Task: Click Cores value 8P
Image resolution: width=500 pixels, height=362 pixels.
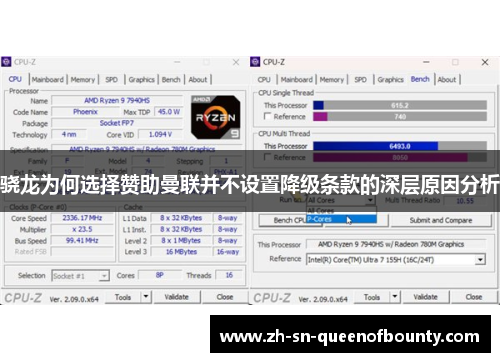Action: [x=160, y=275]
